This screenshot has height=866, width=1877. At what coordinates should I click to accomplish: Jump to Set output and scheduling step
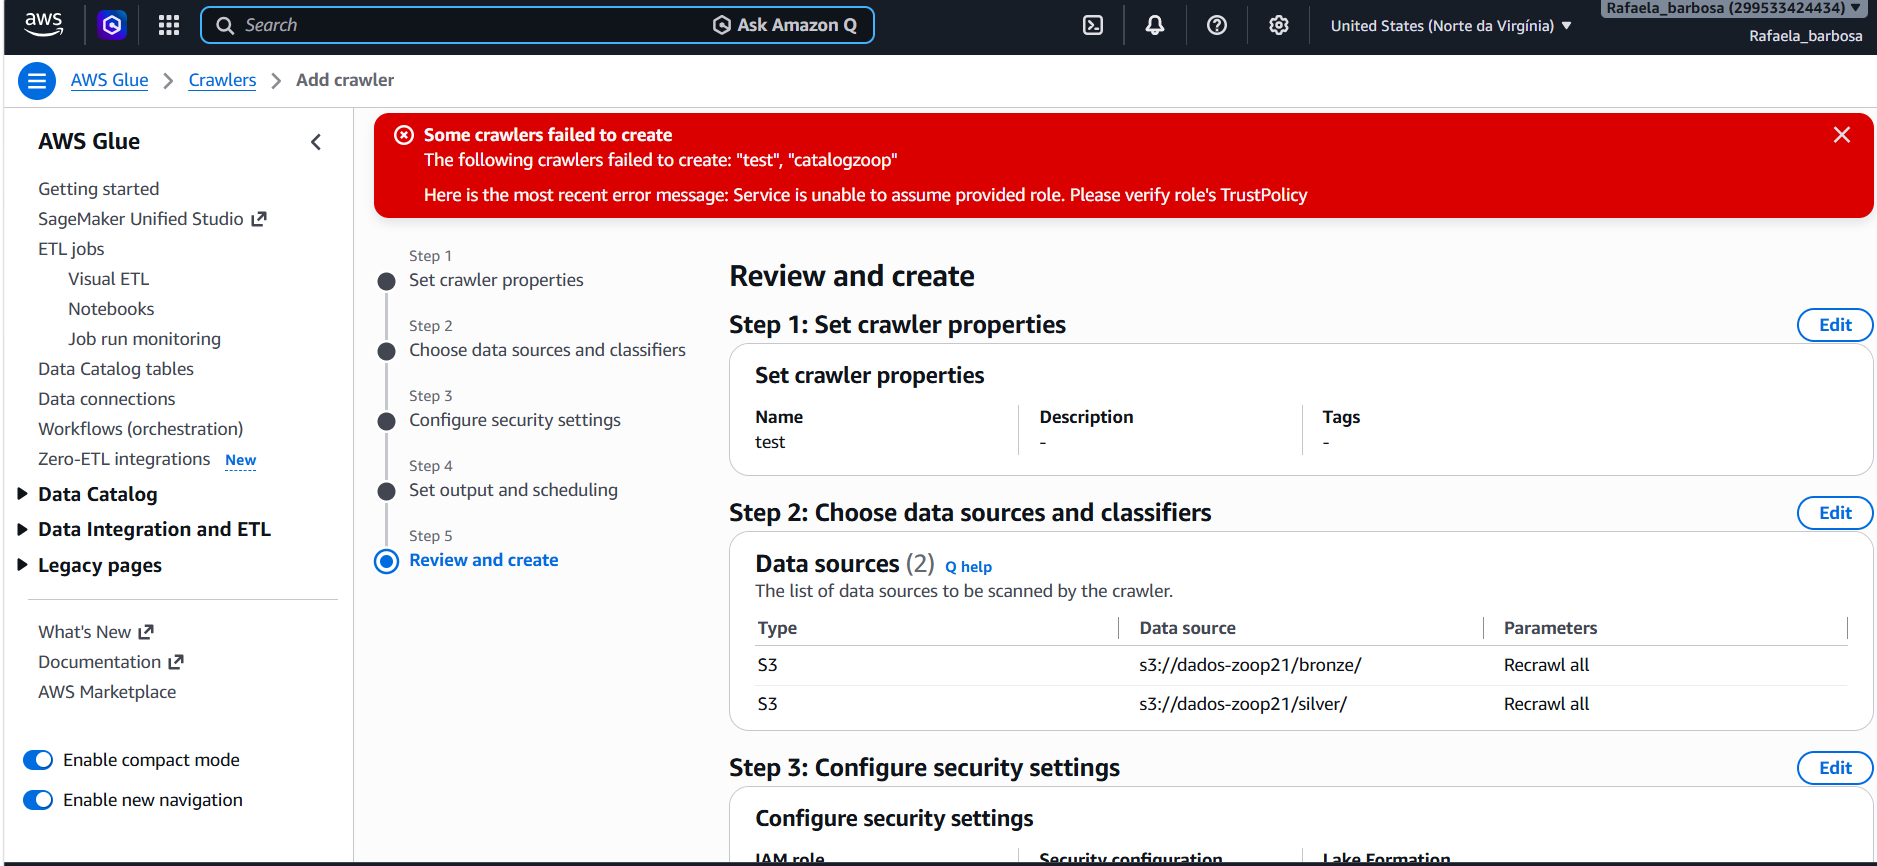point(513,490)
